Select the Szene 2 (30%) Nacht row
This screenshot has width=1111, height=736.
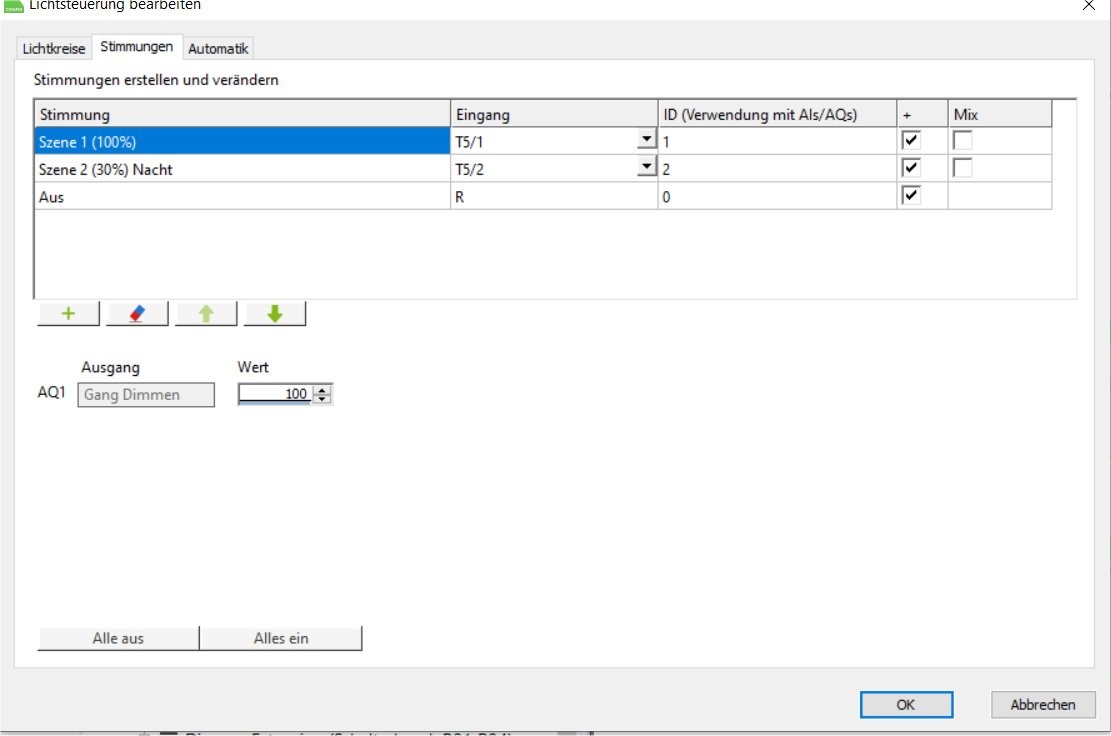[242, 169]
